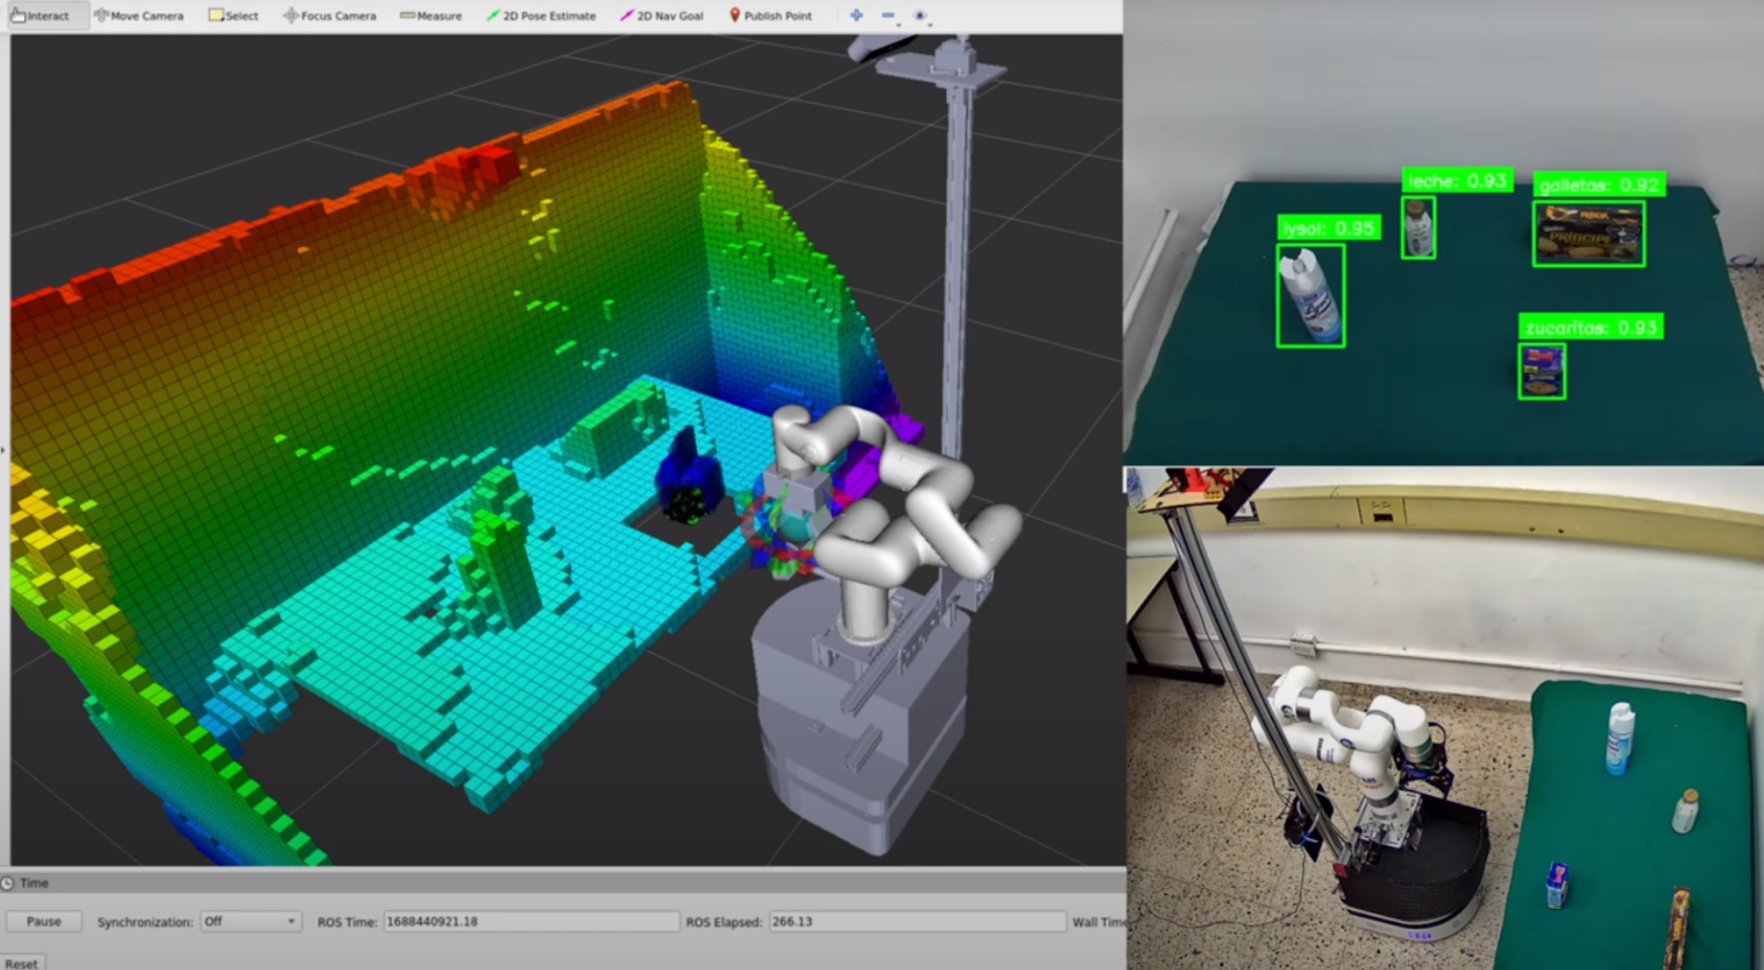Pick the Measure tool
The width and height of the screenshot is (1764, 970).
click(x=431, y=16)
